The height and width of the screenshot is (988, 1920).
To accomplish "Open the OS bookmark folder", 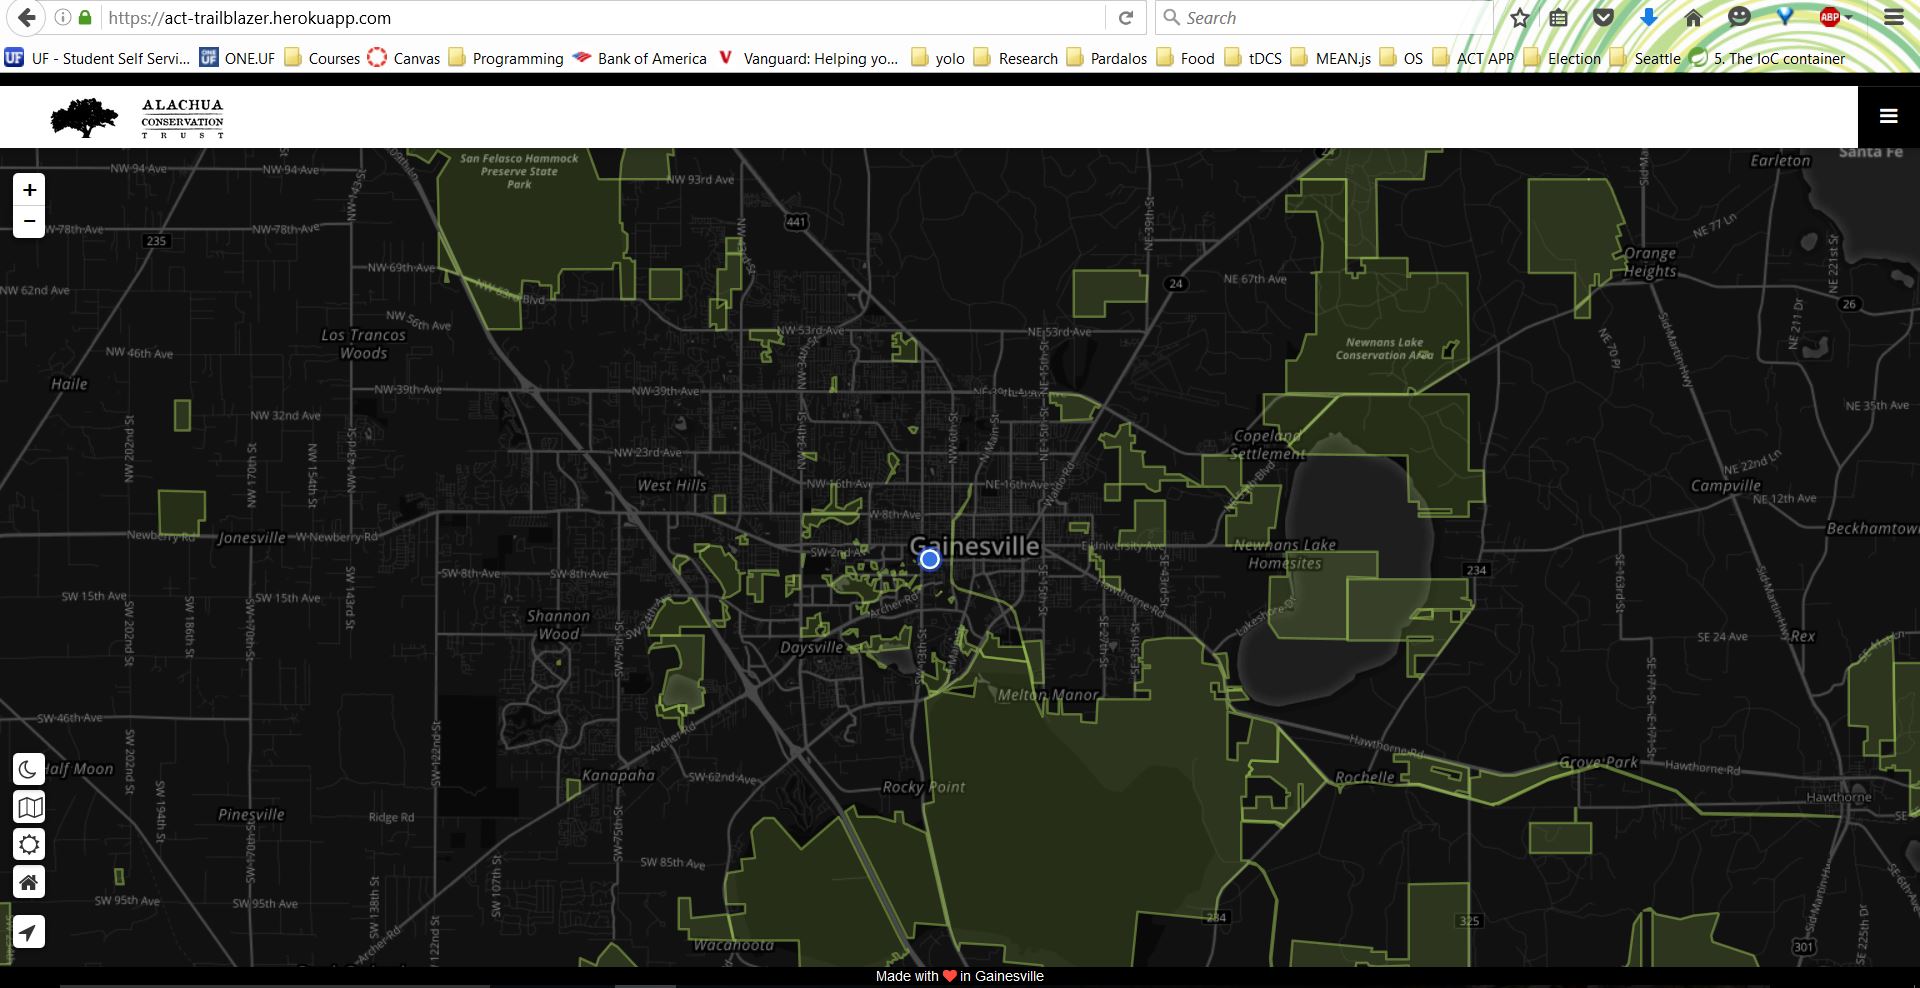I will [x=1401, y=58].
